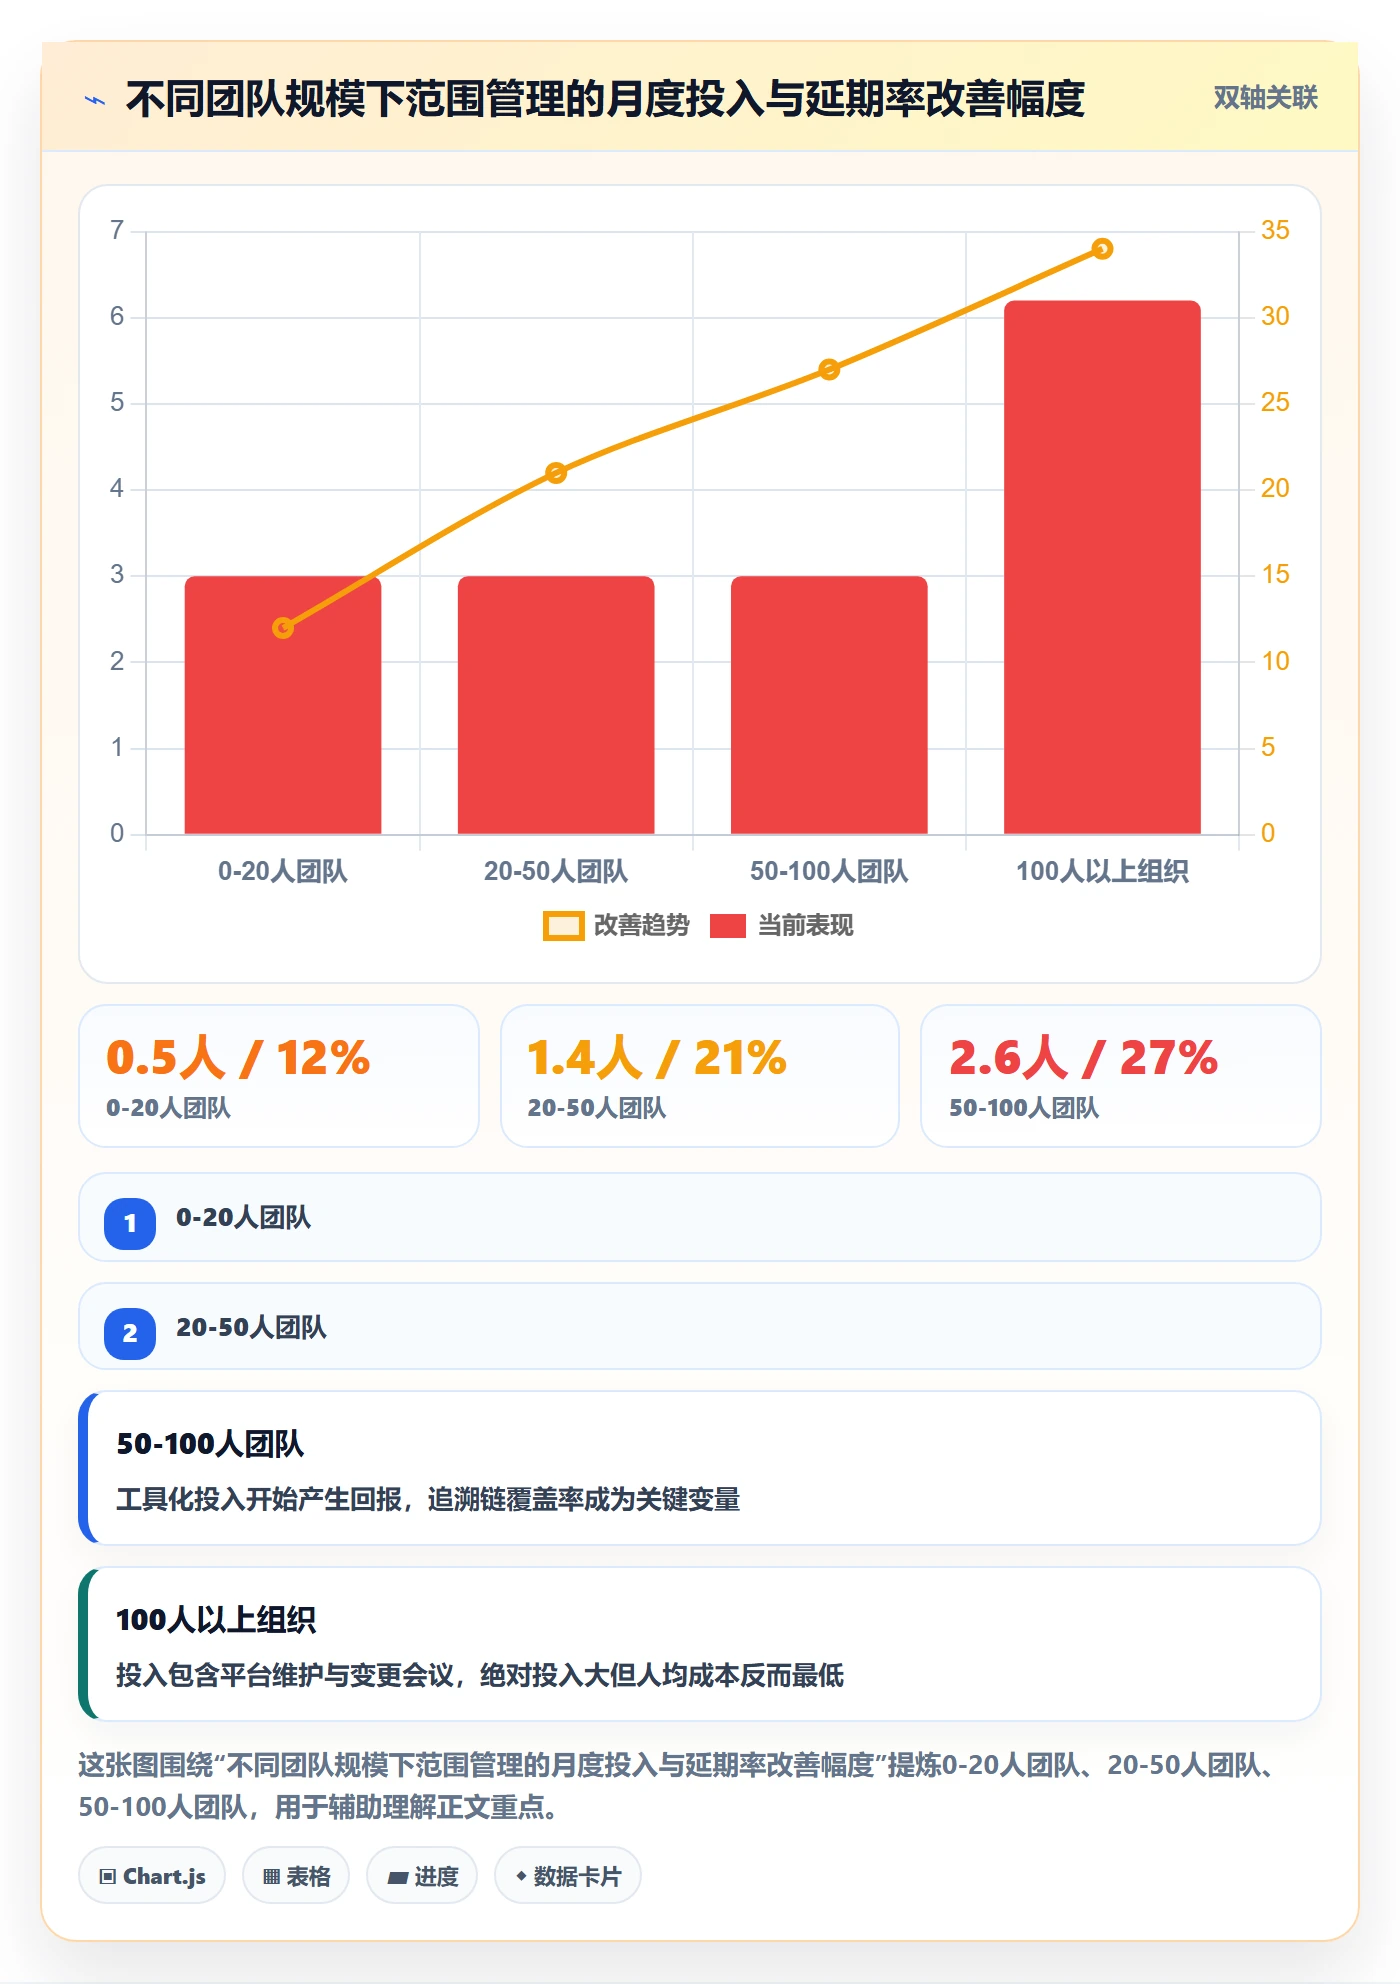Click the left-axis tick label 7
This screenshot has height=1984, width=1400.
point(117,231)
